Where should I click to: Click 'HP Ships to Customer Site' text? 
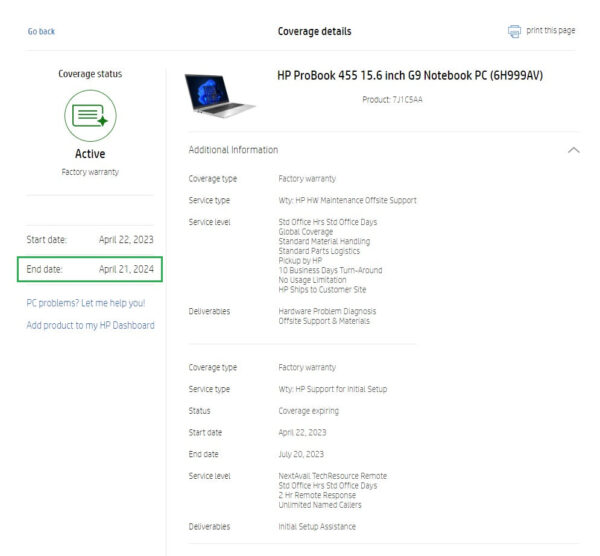point(322,290)
